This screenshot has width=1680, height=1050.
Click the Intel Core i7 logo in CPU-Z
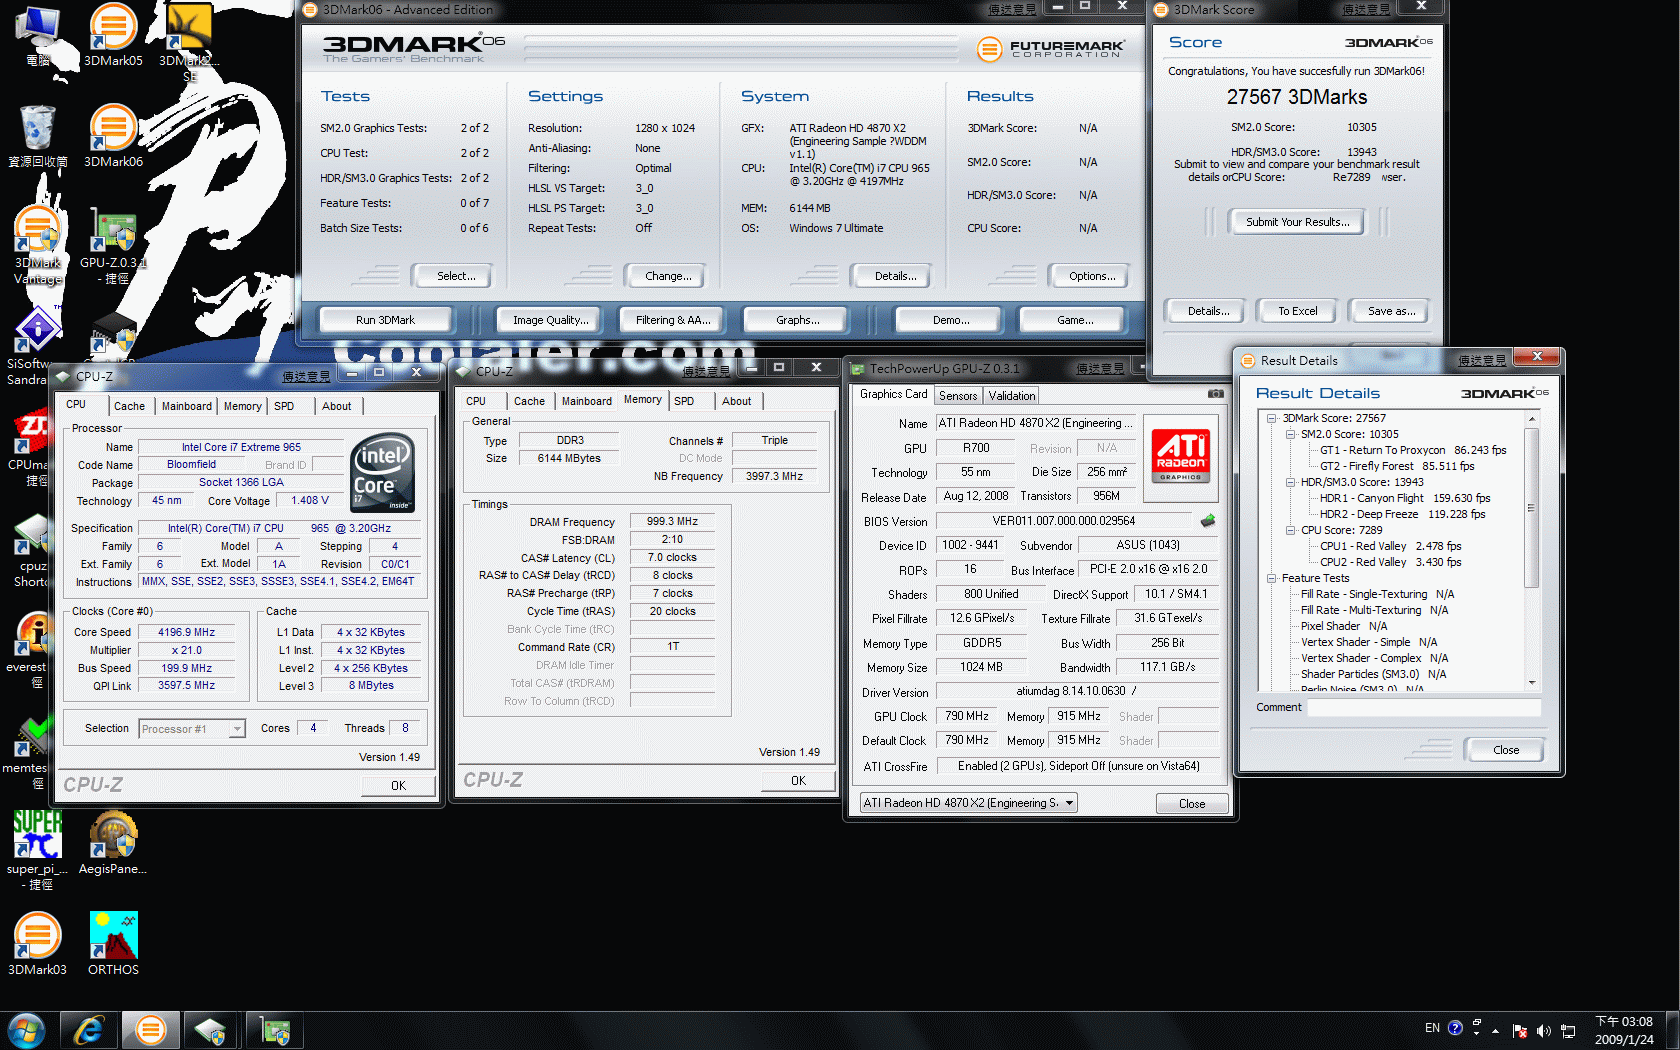coord(382,473)
